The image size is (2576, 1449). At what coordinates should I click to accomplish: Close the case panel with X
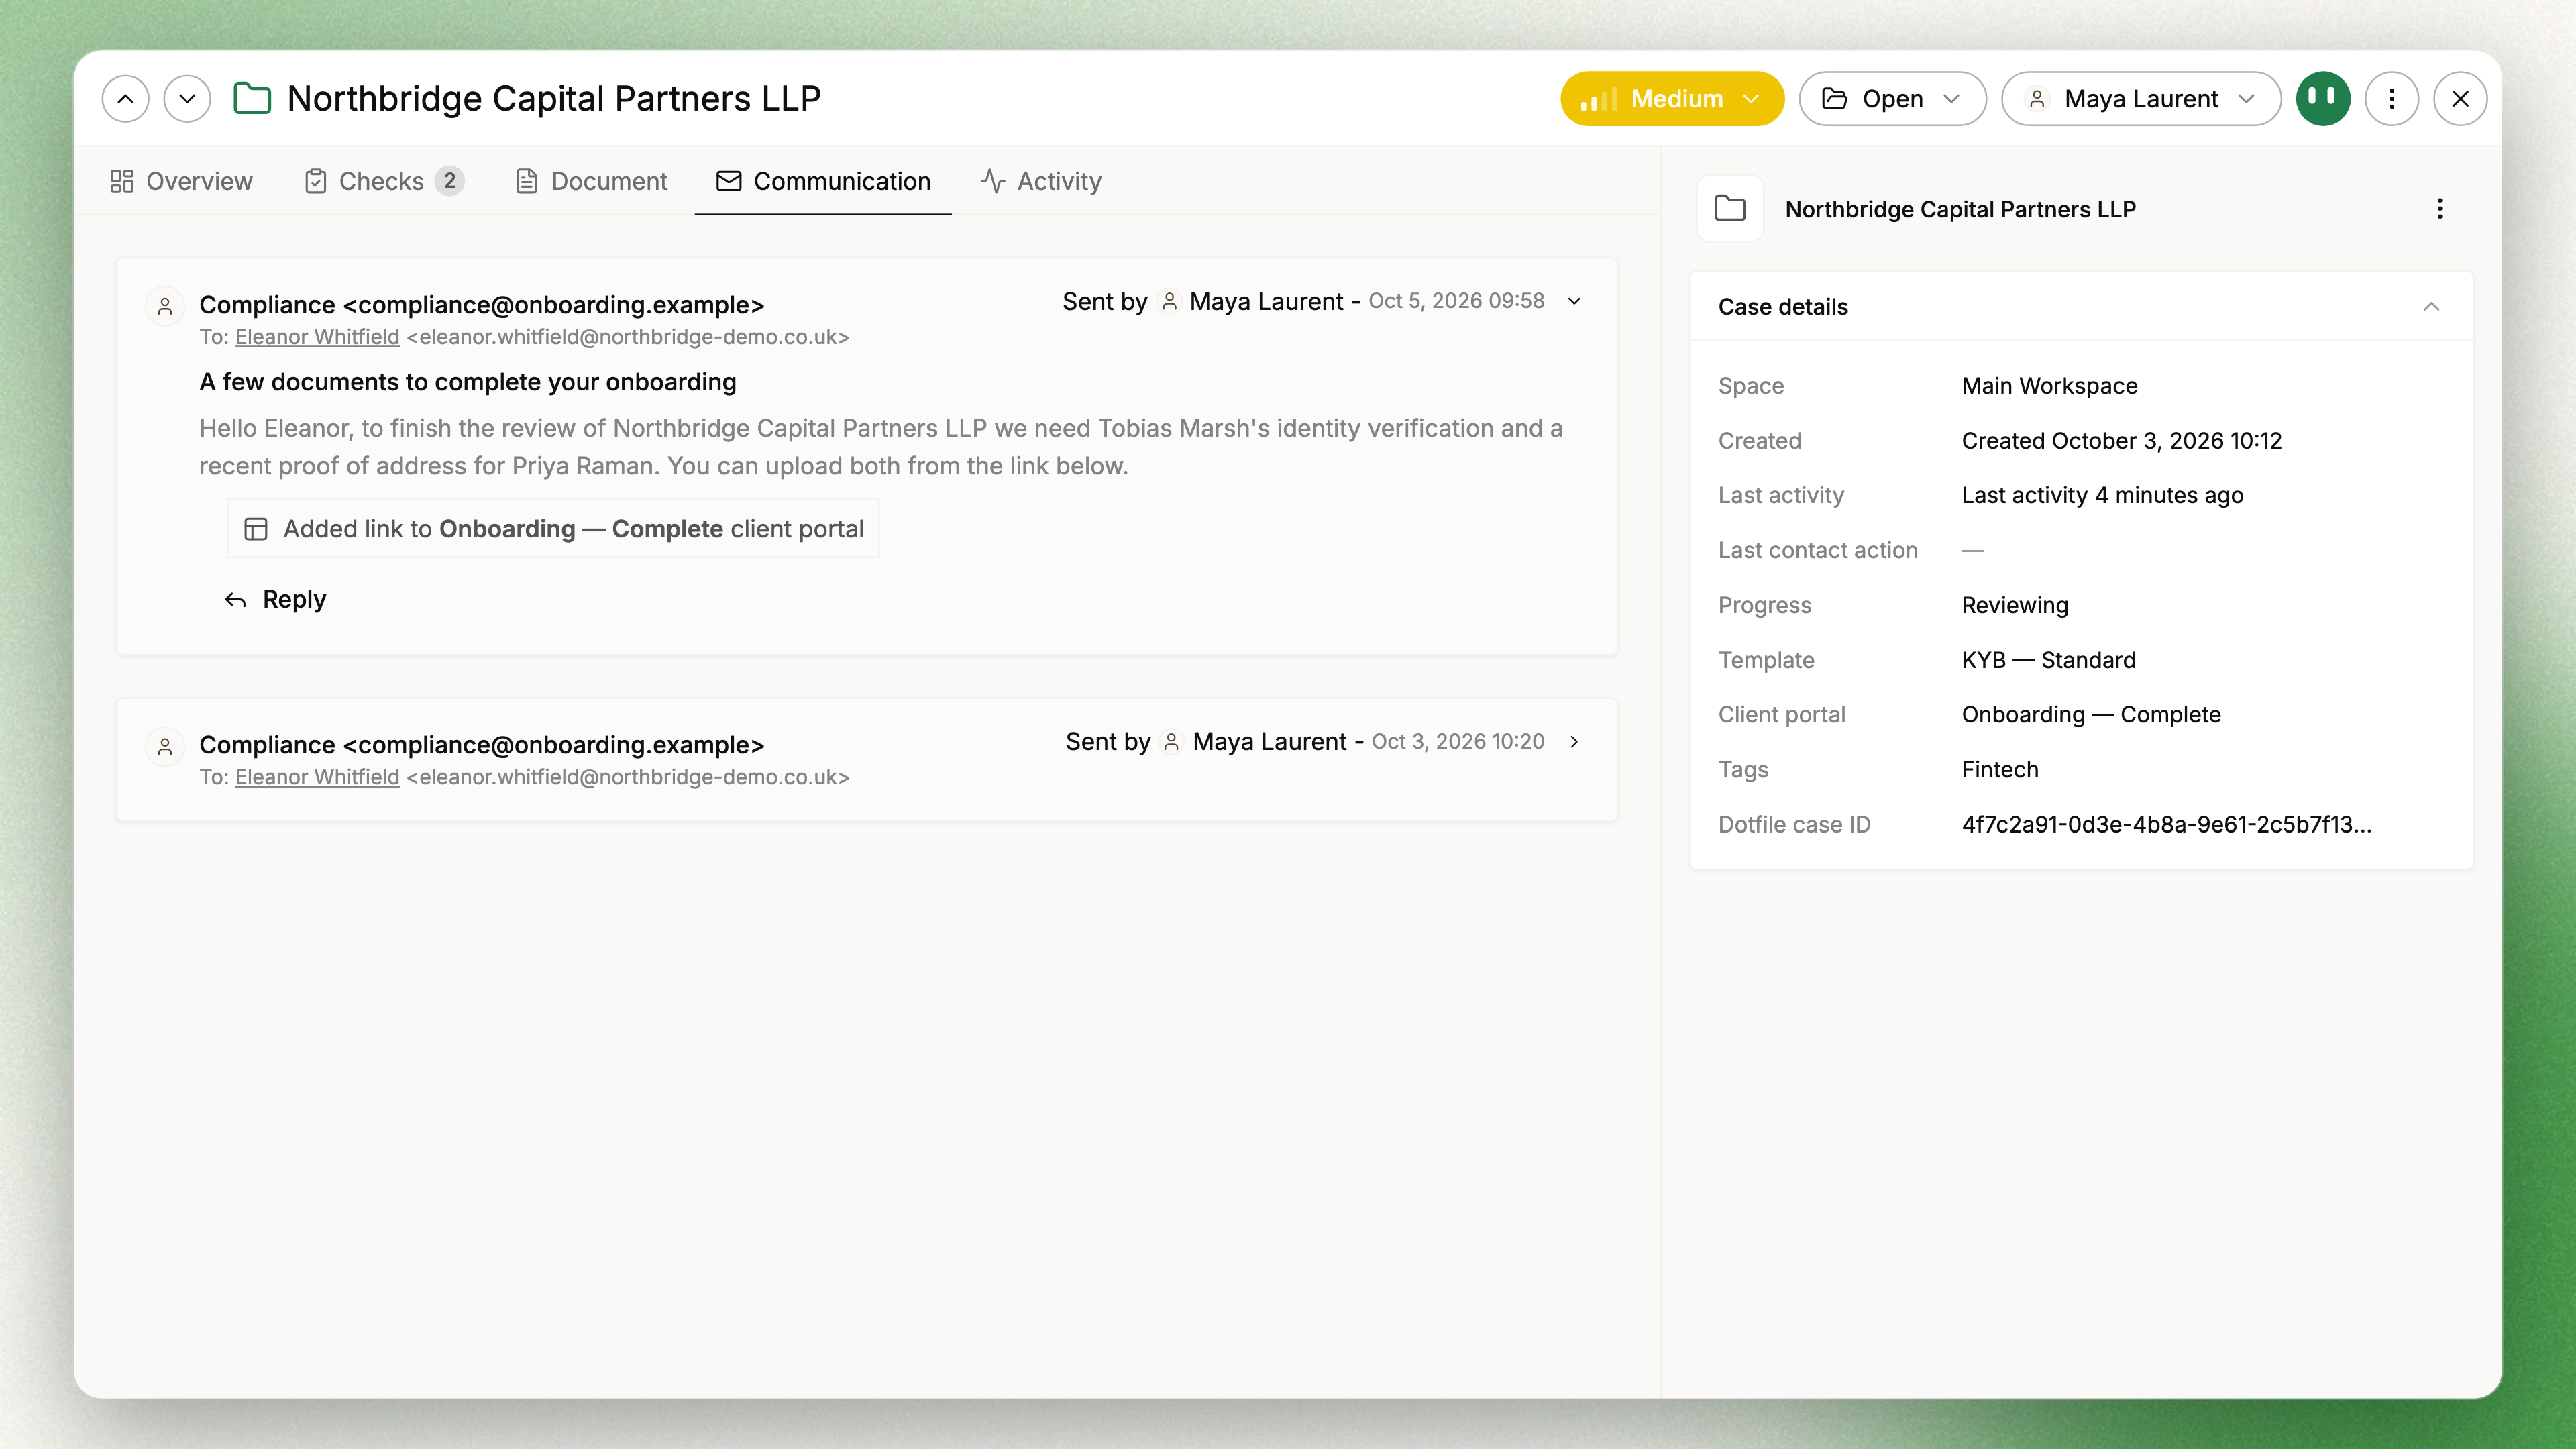(x=2460, y=99)
